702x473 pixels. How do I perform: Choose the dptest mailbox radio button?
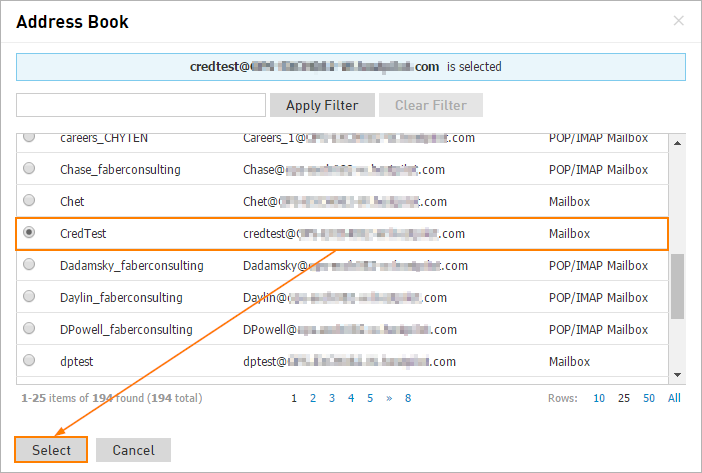pyautogui.click(x=29, y=360)
